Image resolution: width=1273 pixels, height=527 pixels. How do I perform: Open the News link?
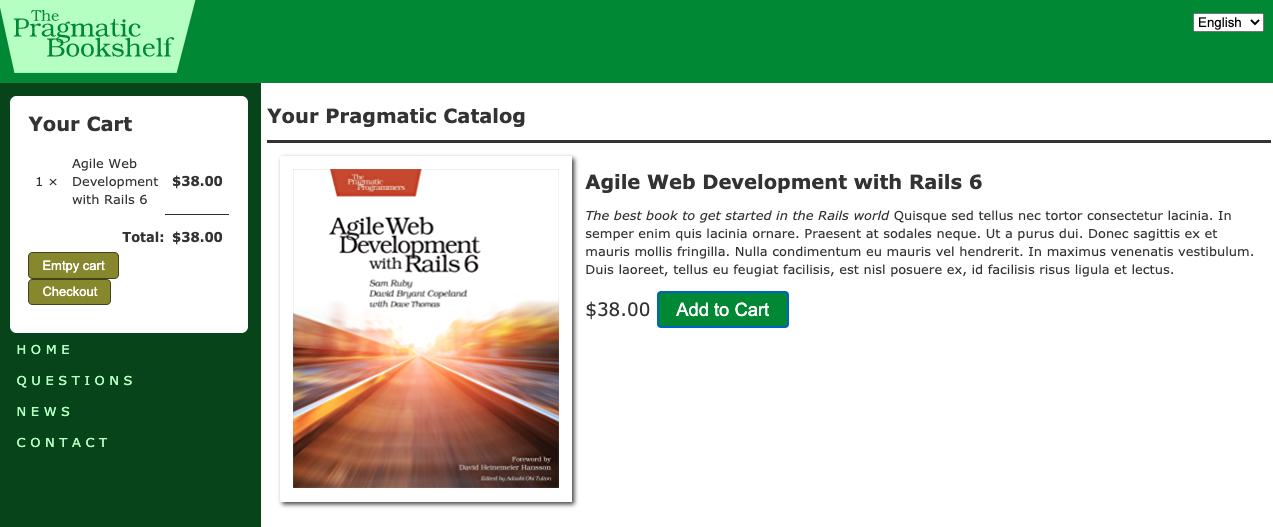point(44,411)
